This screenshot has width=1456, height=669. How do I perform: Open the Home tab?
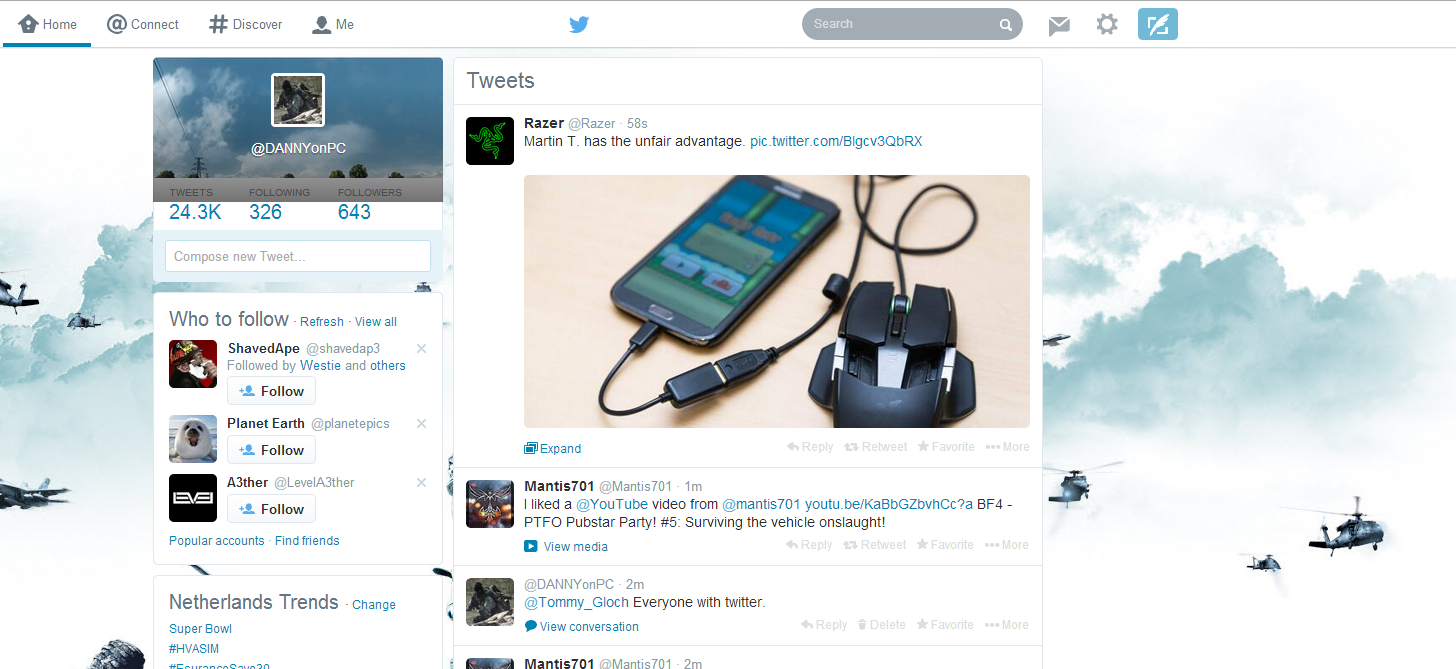pos(48,24)
